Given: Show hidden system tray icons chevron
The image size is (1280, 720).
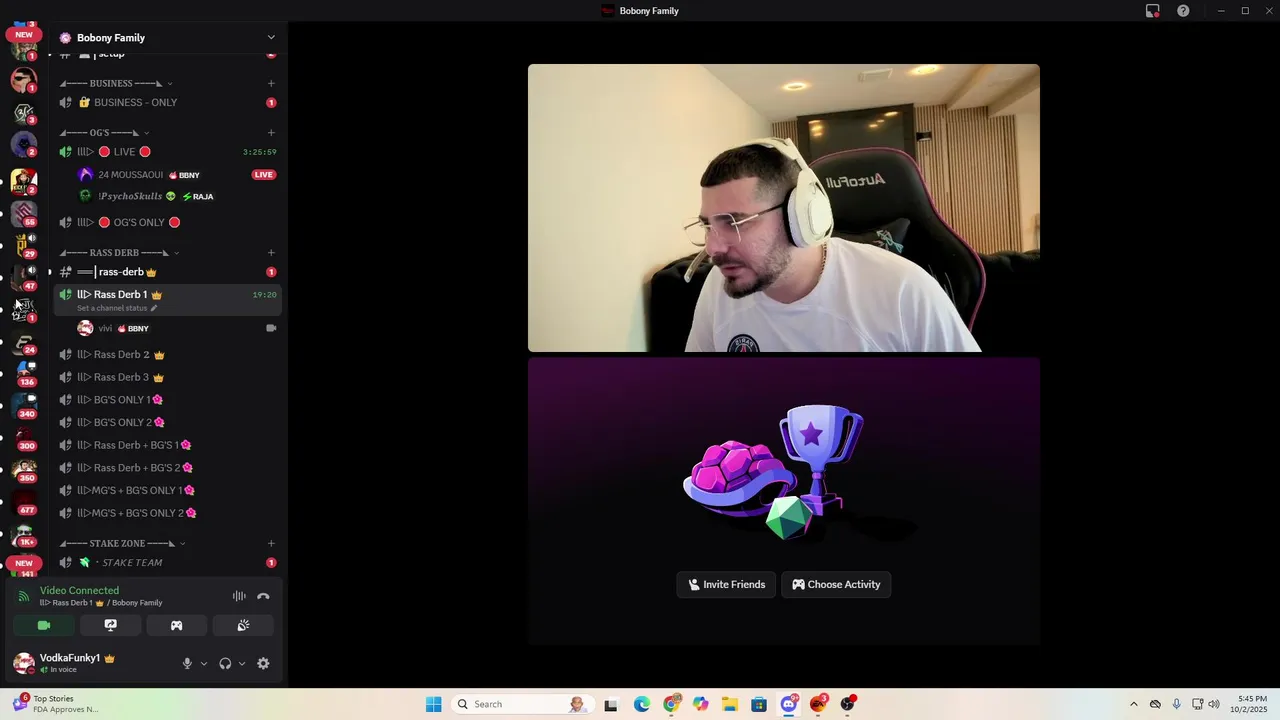Looking at the screenshot, I should [x=1133, y=704].
